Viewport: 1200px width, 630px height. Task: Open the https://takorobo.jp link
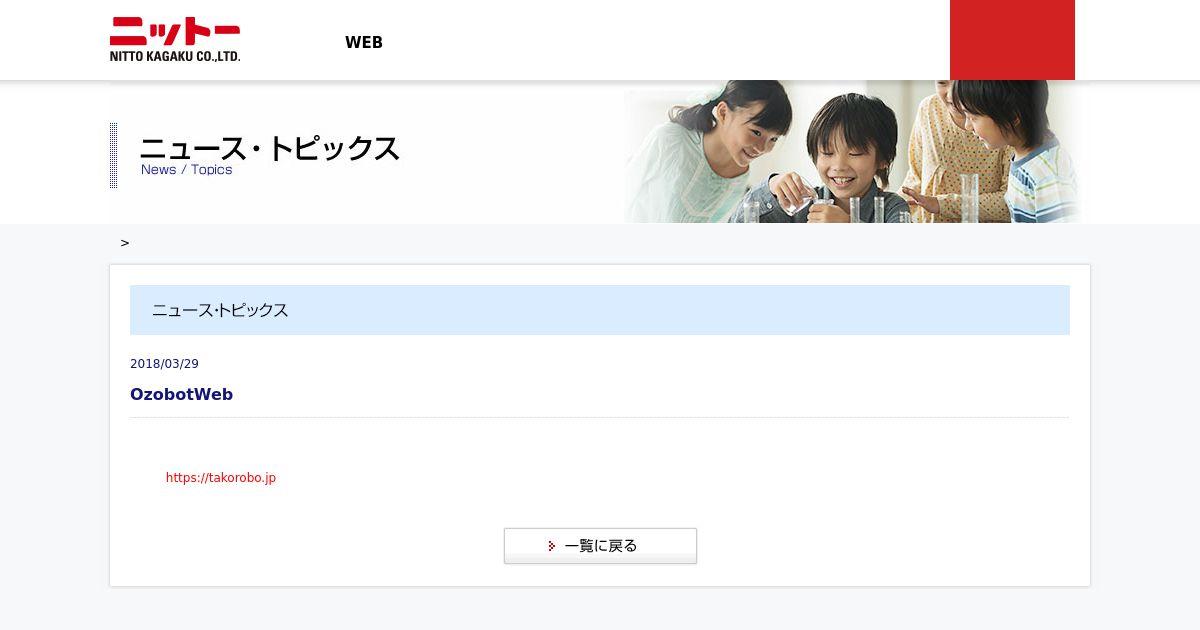[221, 478]
